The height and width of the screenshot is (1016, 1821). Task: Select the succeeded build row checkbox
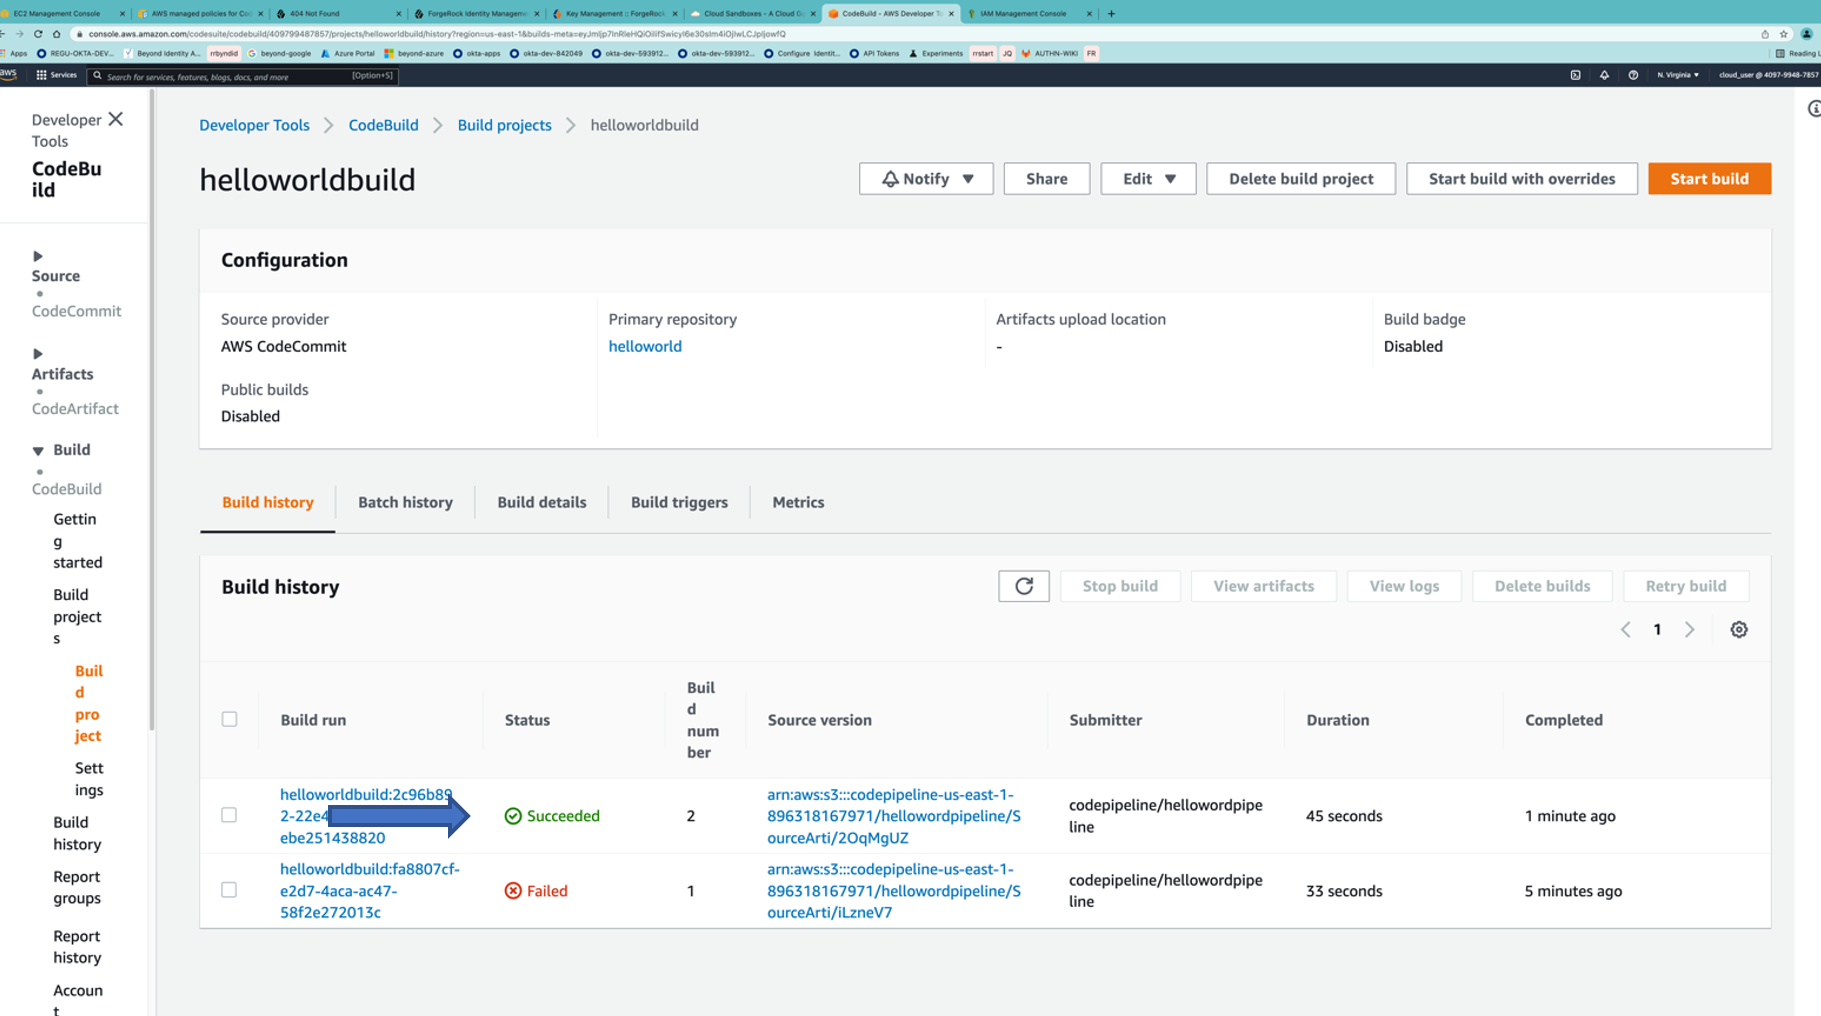[x=229, y=815]
